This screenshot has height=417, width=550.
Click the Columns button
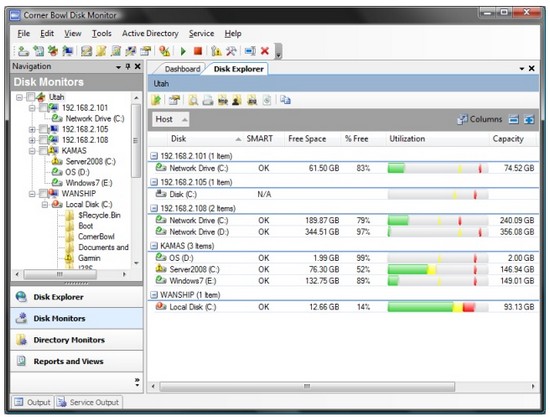click(x=480, y=120)
